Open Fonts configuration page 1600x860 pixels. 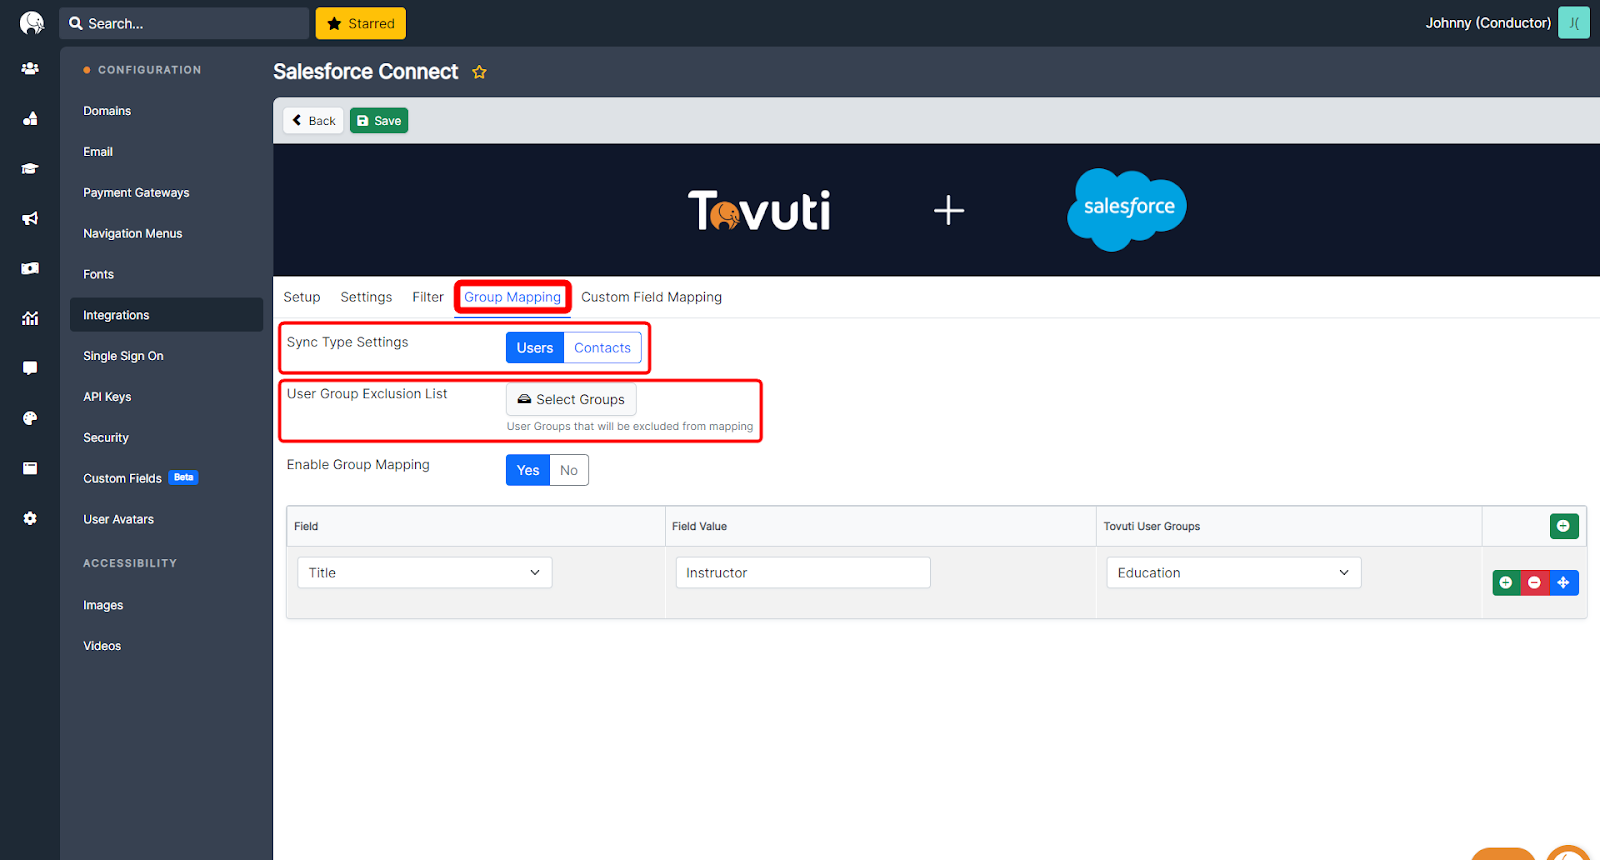tap(98, 274)
